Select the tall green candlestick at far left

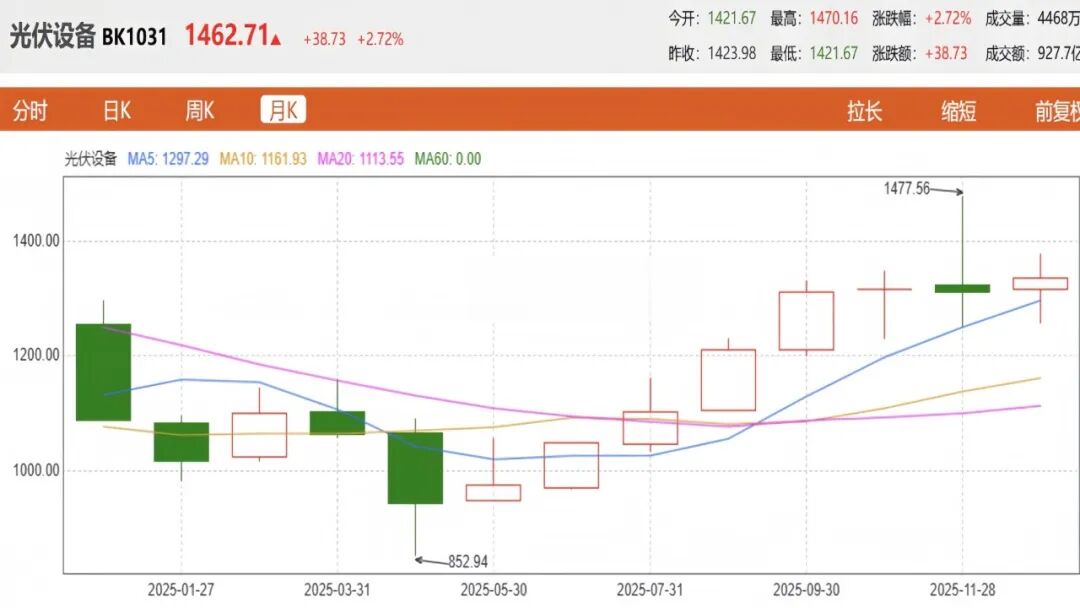(x=104, y=372)
